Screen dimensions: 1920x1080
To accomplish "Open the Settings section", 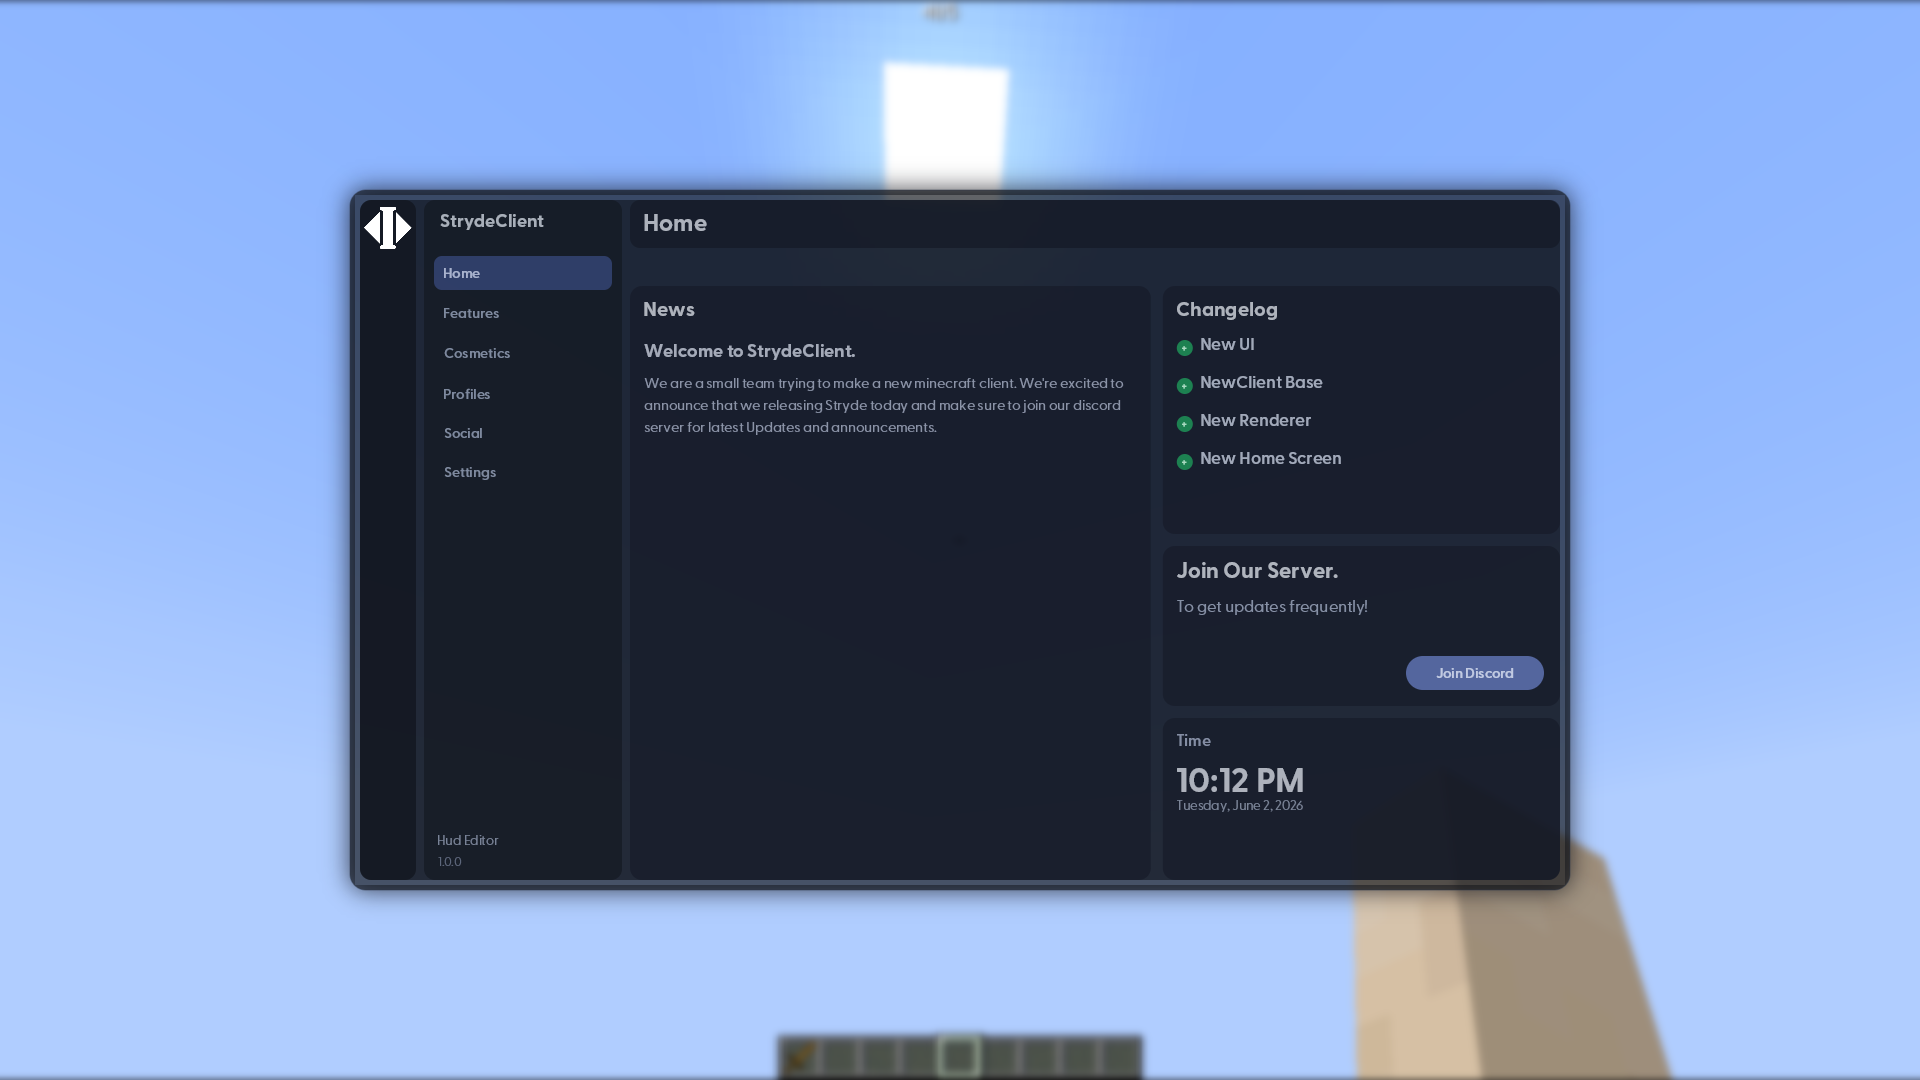I will point(470,472).
